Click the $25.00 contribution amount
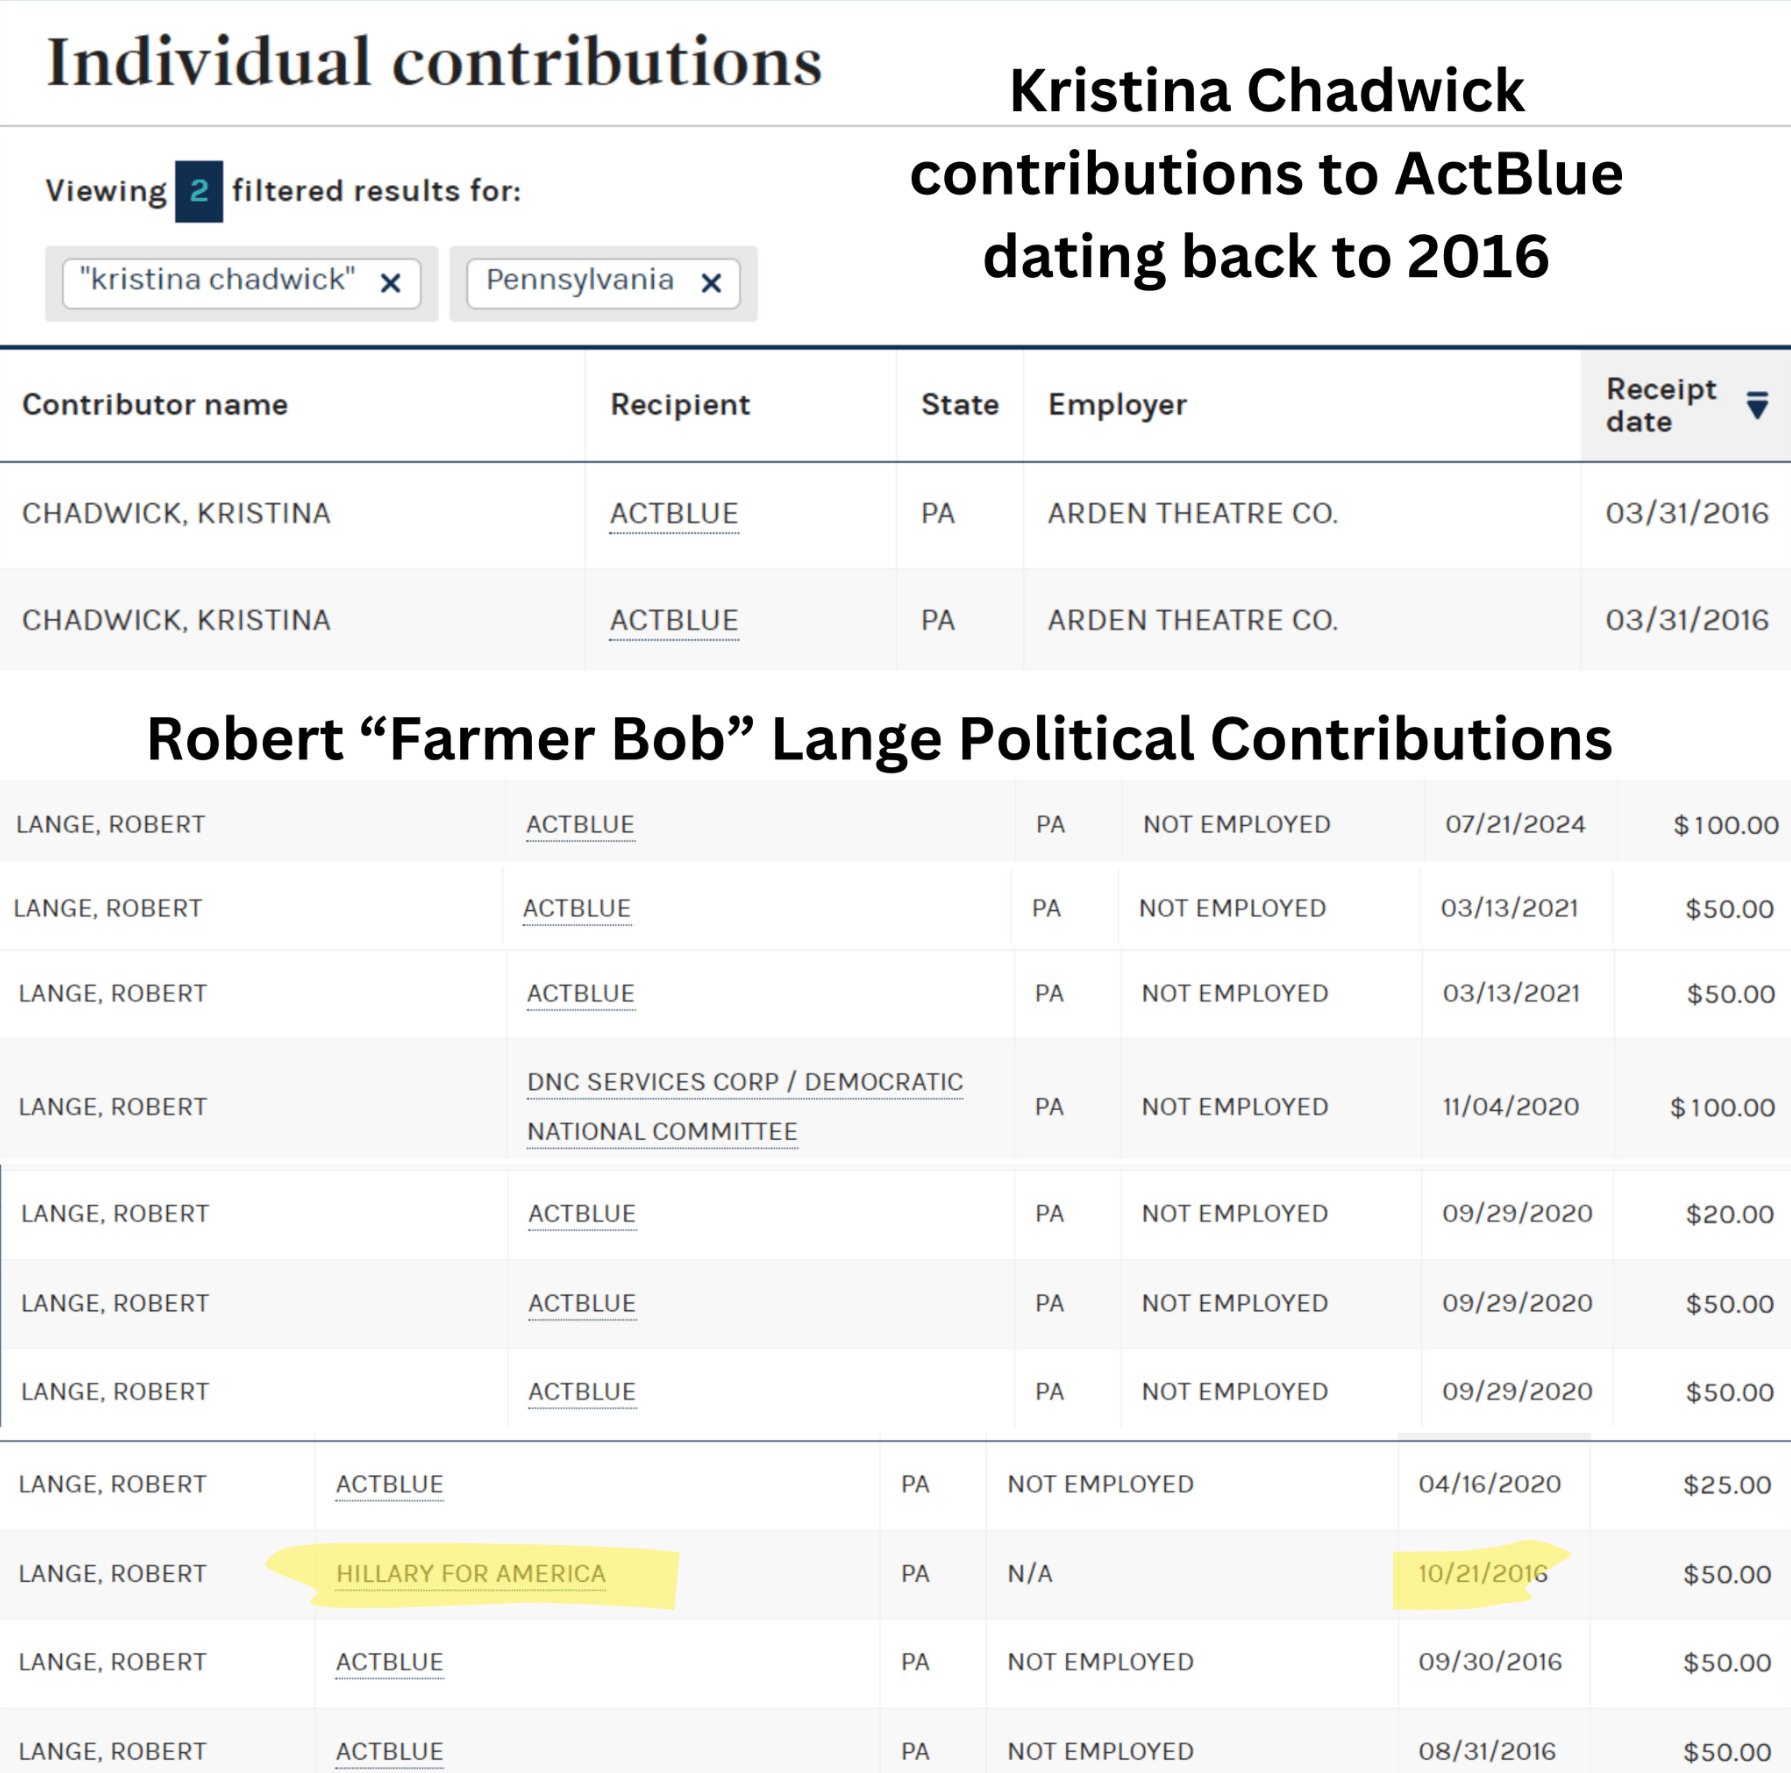Viewport: 1791px width, 1773px height. pyautogui.click(x=1728, y=1485)
